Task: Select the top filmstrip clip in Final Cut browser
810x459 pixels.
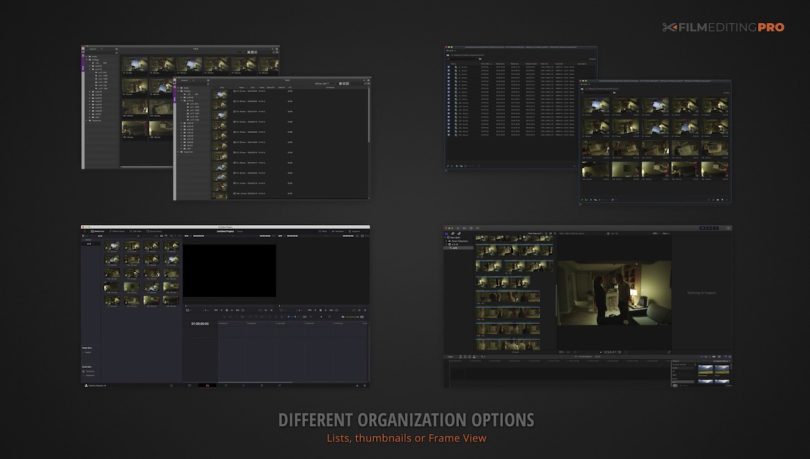Action: (x=514, y=238)
